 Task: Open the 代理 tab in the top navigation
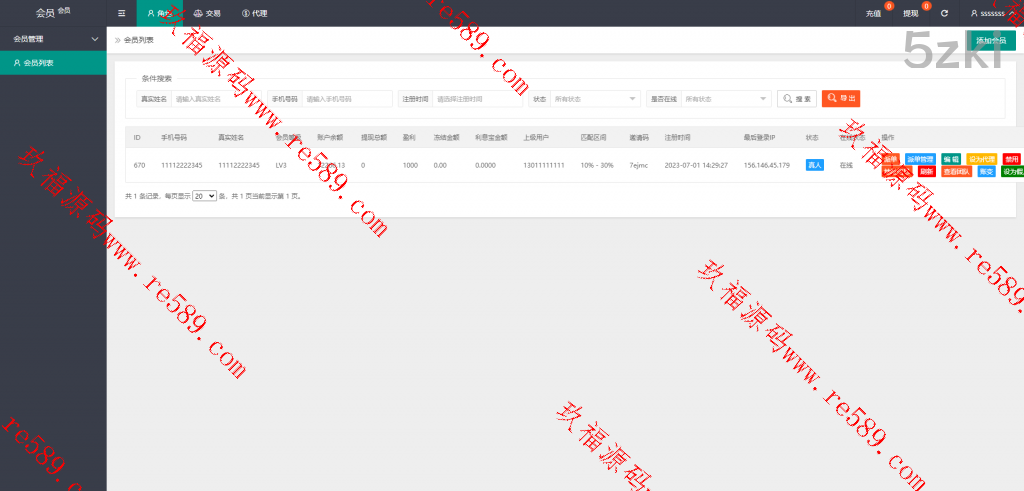coord(254,13)
